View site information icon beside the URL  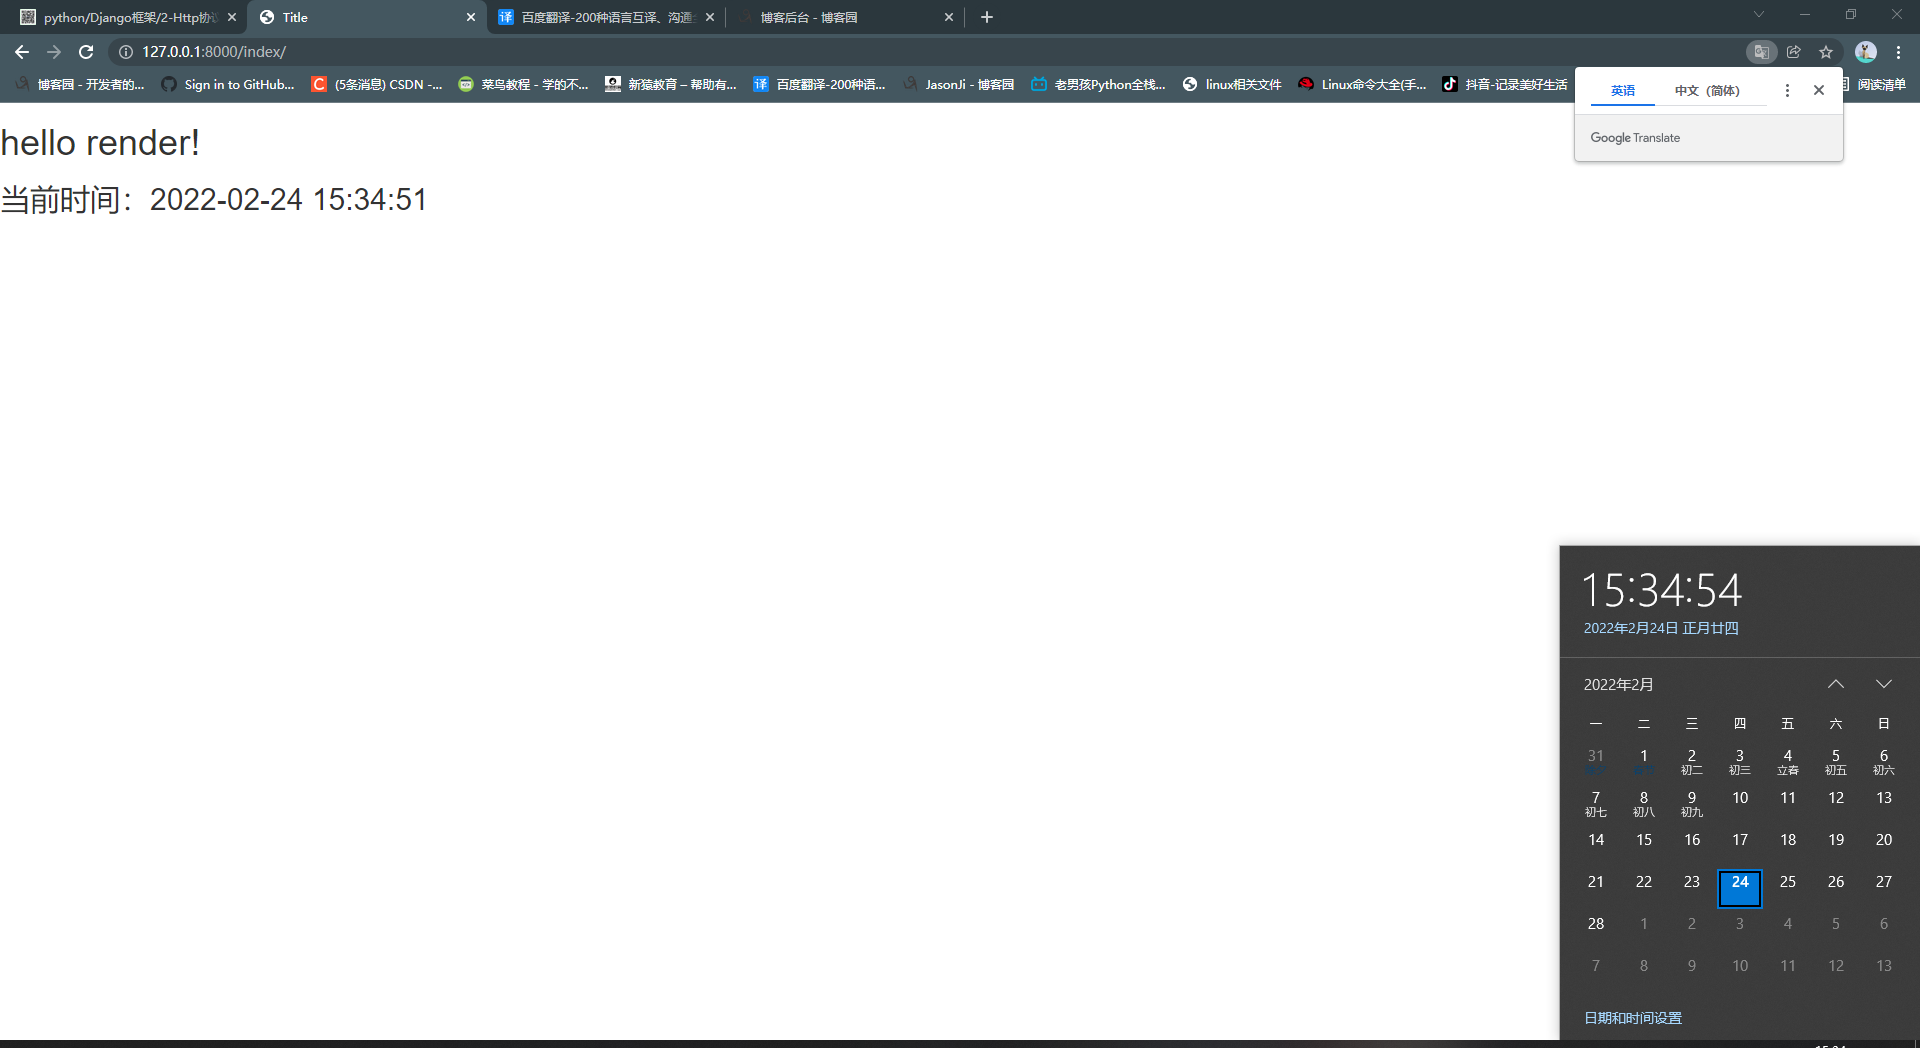[x=126, y=52]
